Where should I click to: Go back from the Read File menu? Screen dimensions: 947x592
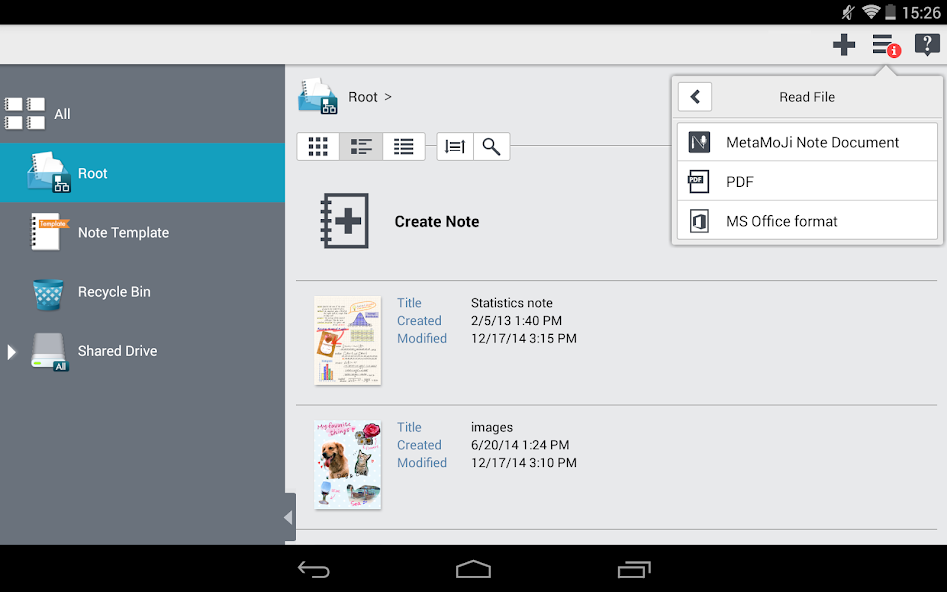695,97
